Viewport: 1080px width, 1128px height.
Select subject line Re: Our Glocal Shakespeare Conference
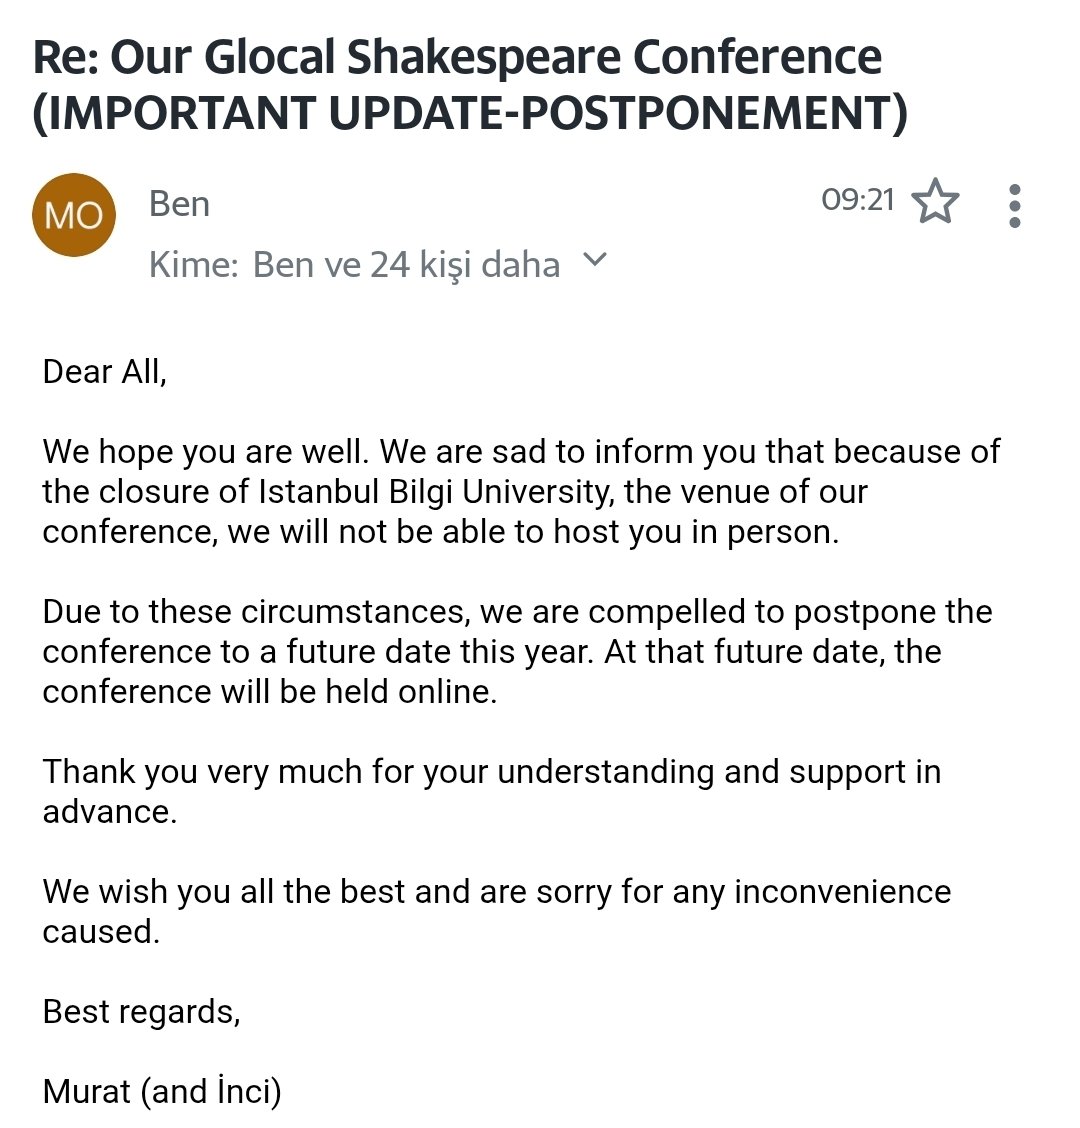point(457,57)
